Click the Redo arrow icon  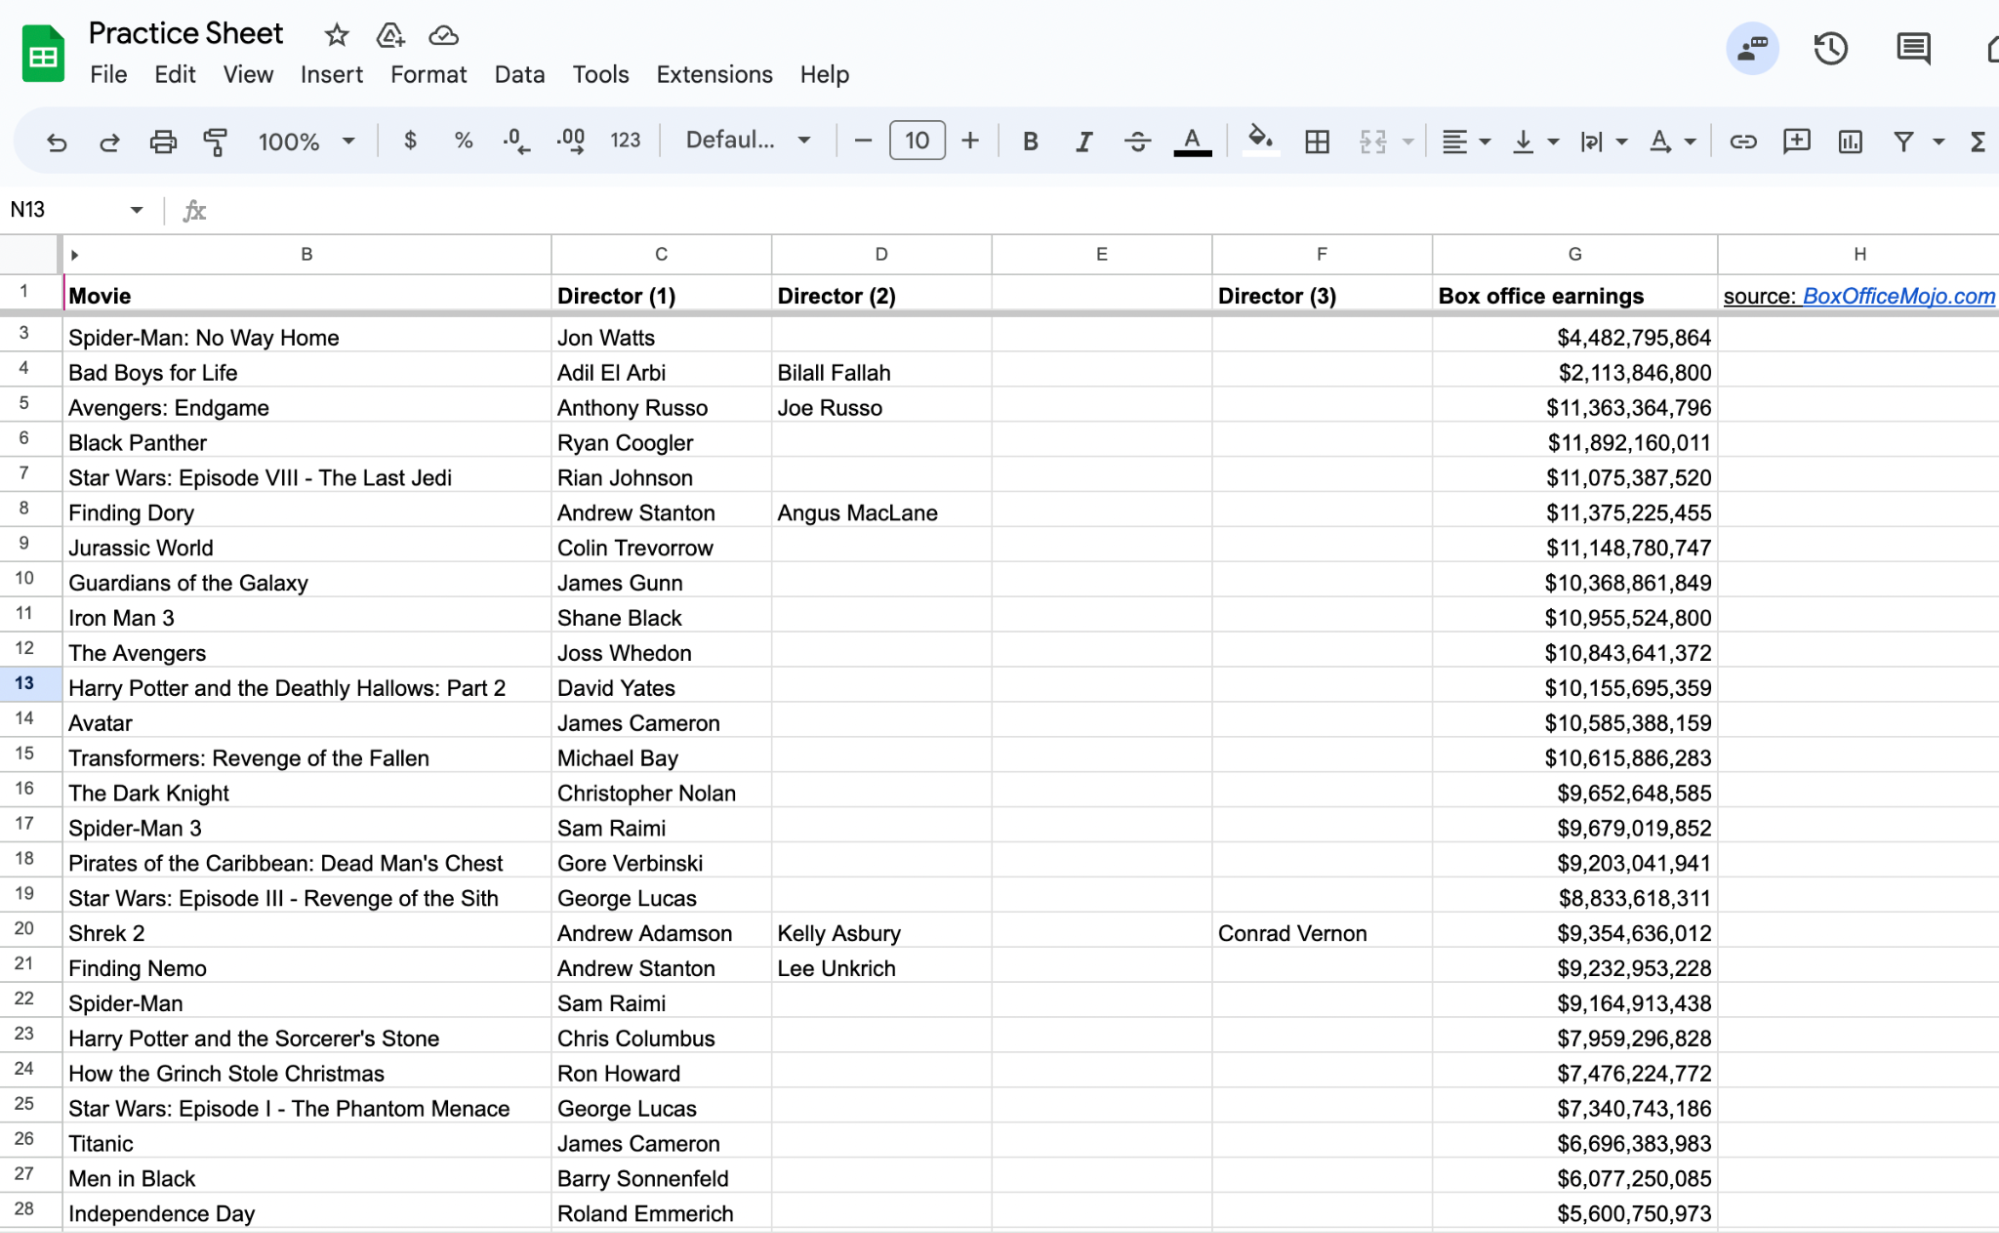coord(109,141)
